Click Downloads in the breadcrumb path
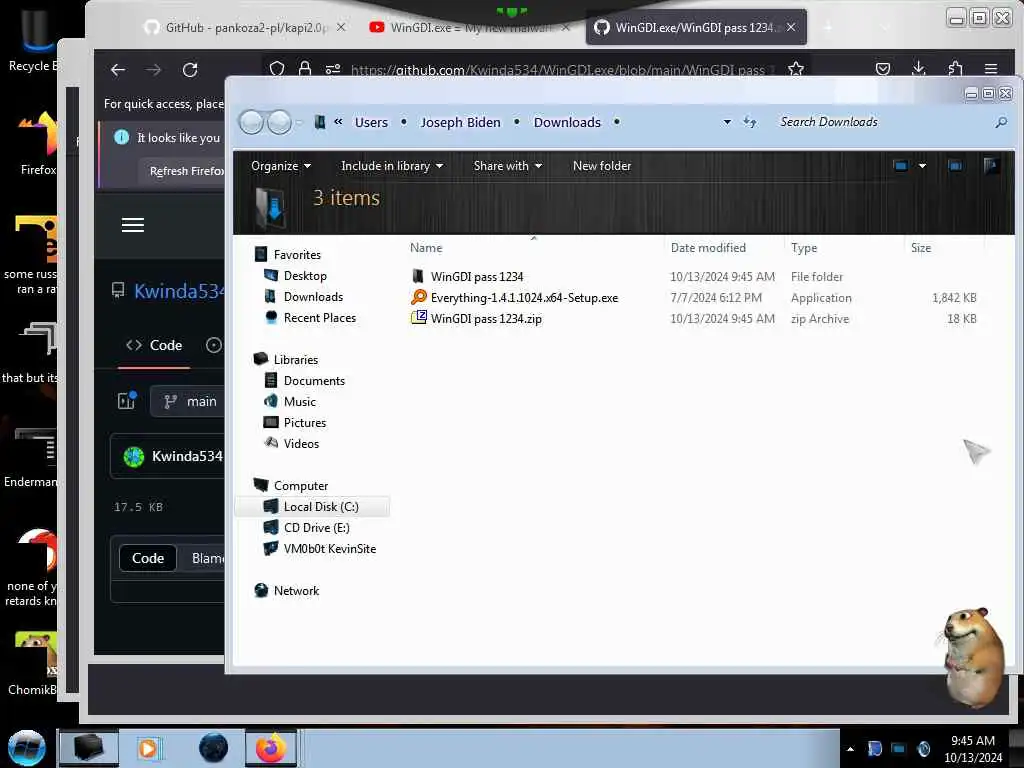 pos(567,122)
